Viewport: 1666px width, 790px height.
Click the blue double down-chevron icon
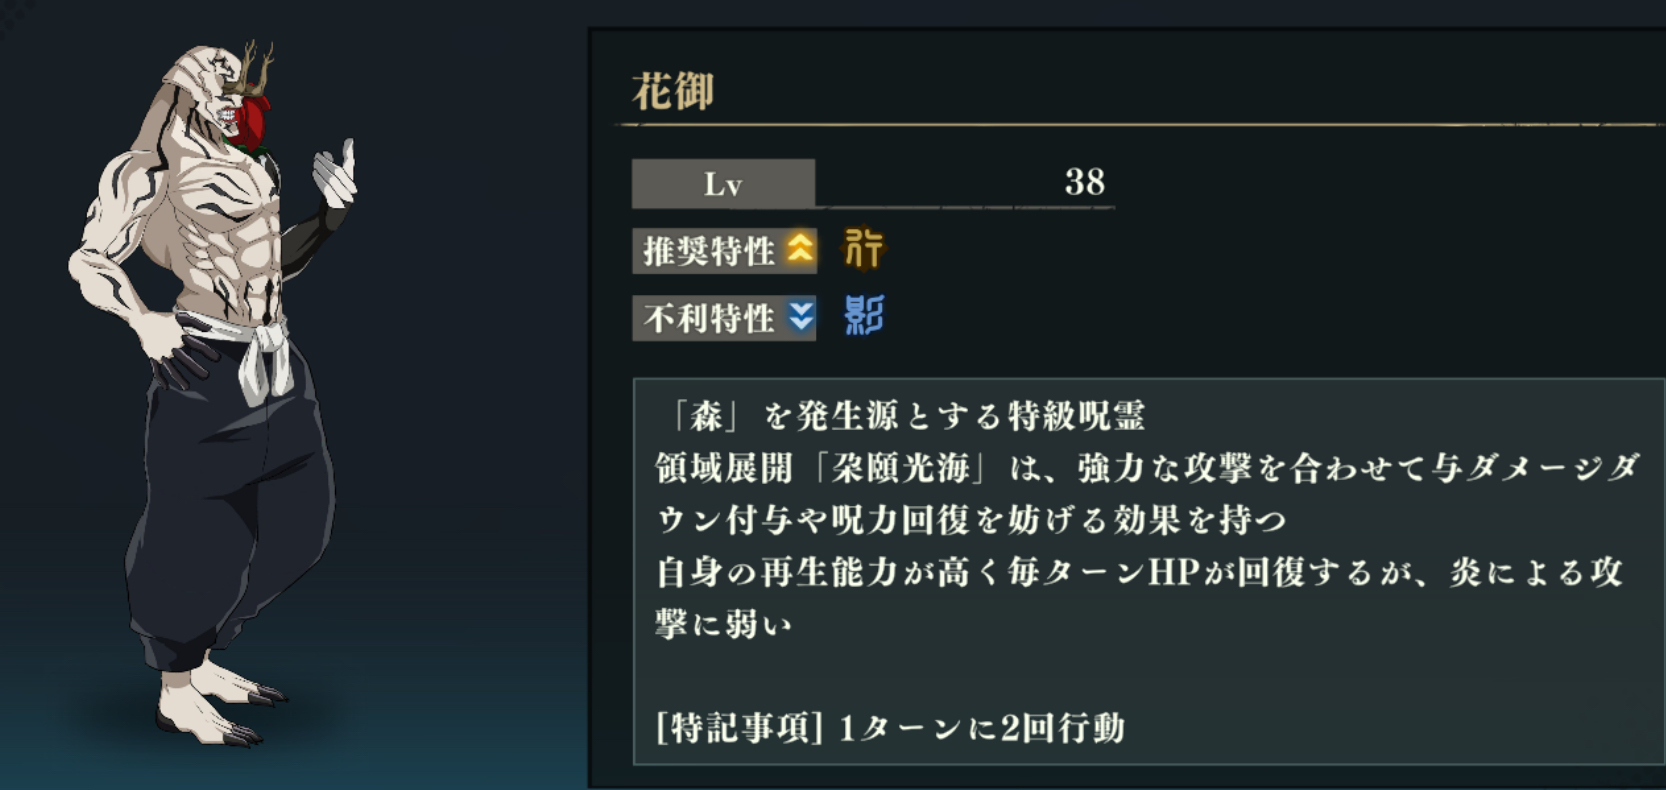pos(800,317)
